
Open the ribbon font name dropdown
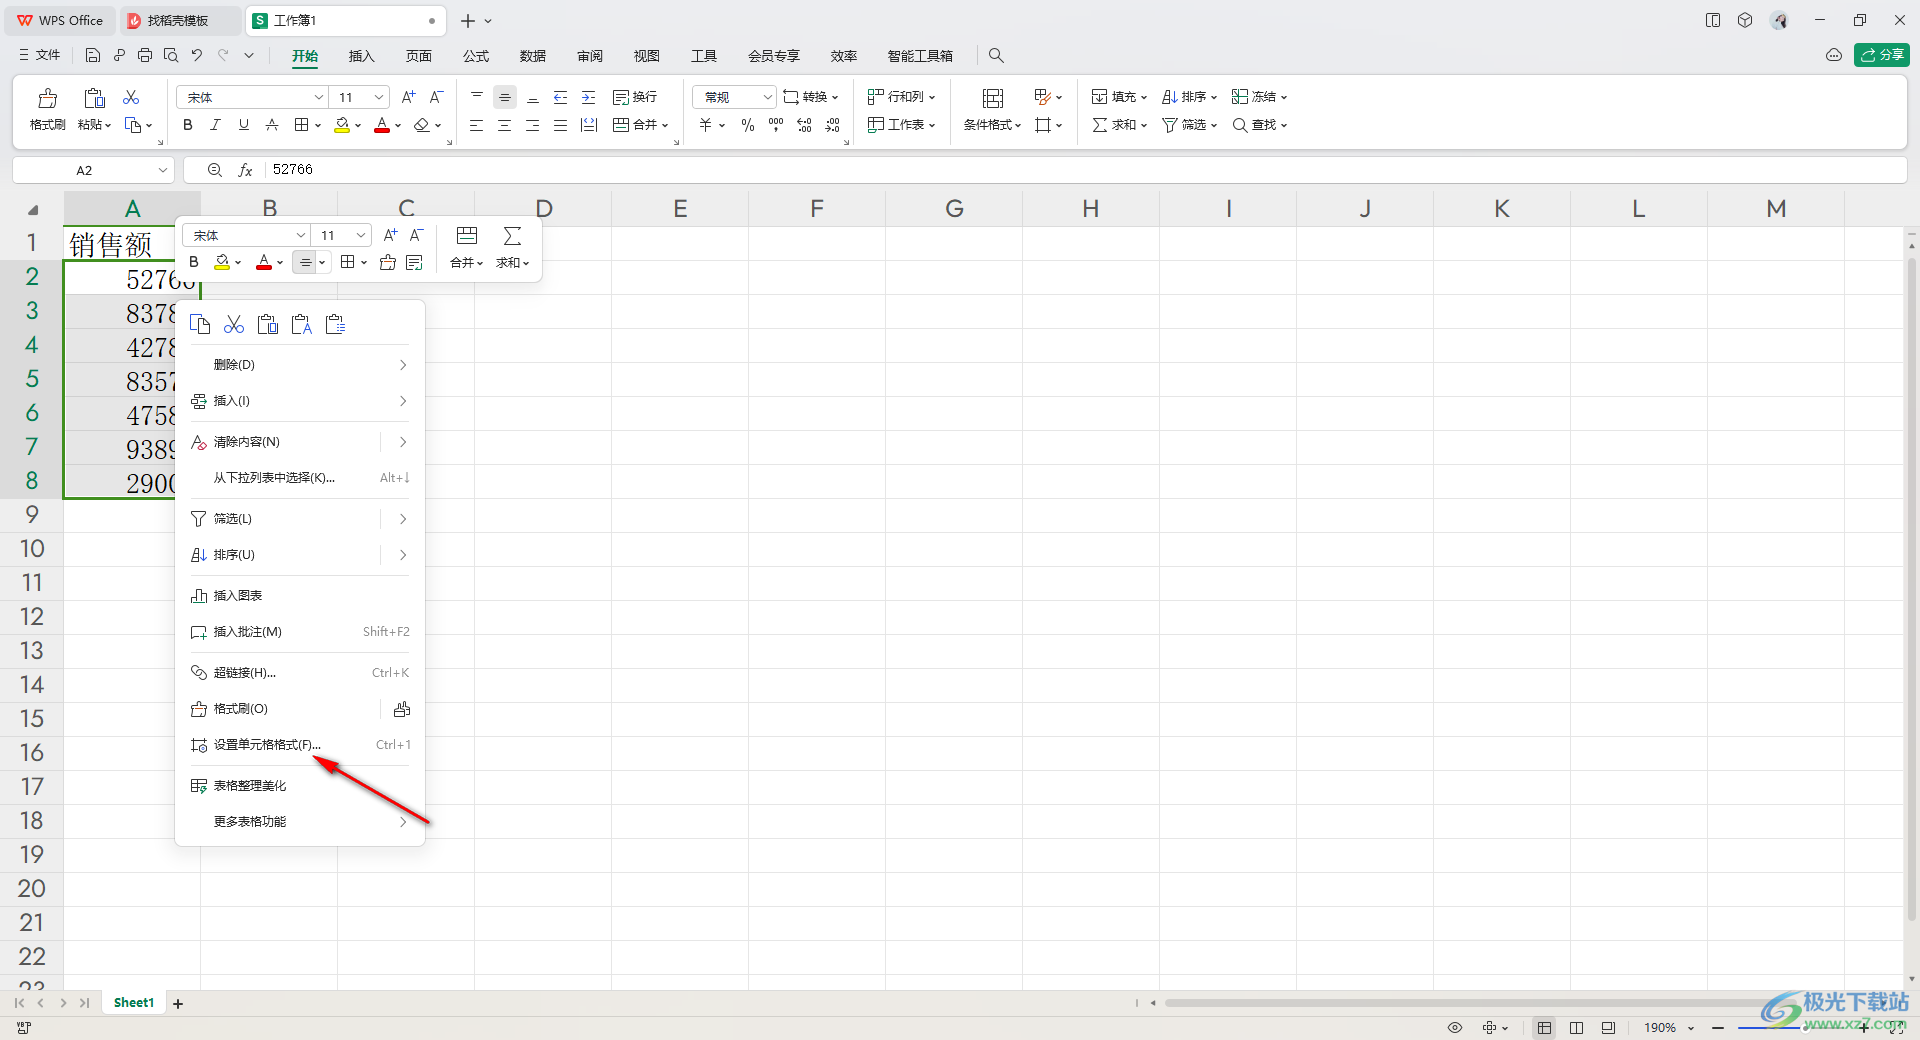point(319,97)
